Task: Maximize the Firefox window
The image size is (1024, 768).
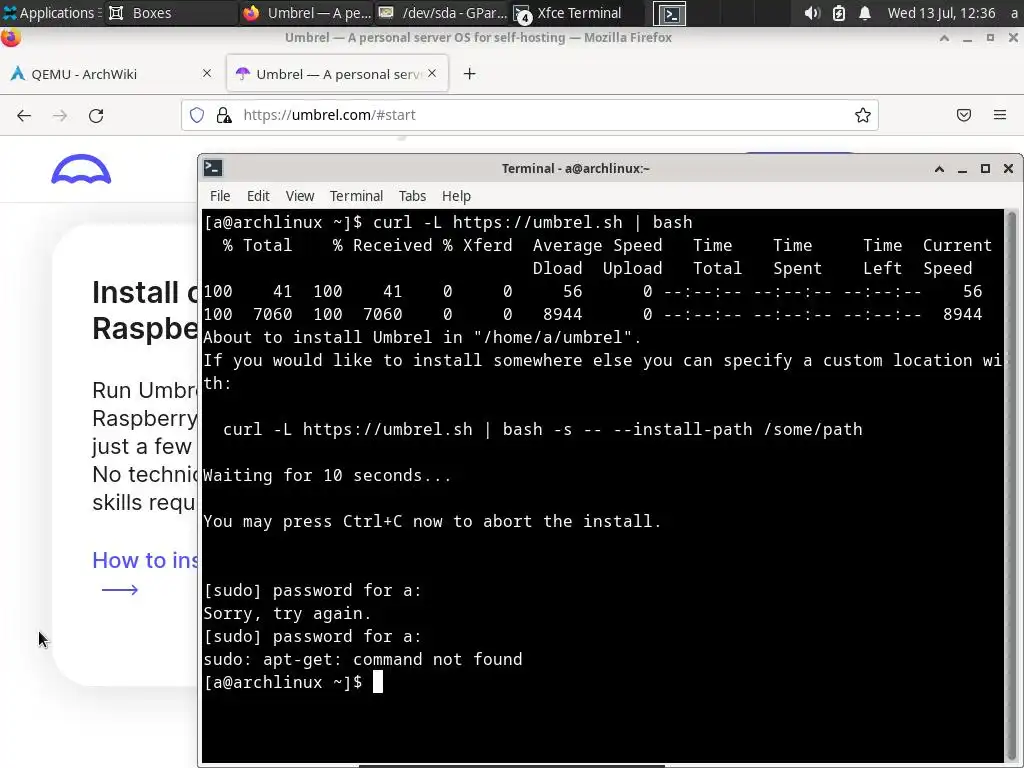Action: pos(990,38)
